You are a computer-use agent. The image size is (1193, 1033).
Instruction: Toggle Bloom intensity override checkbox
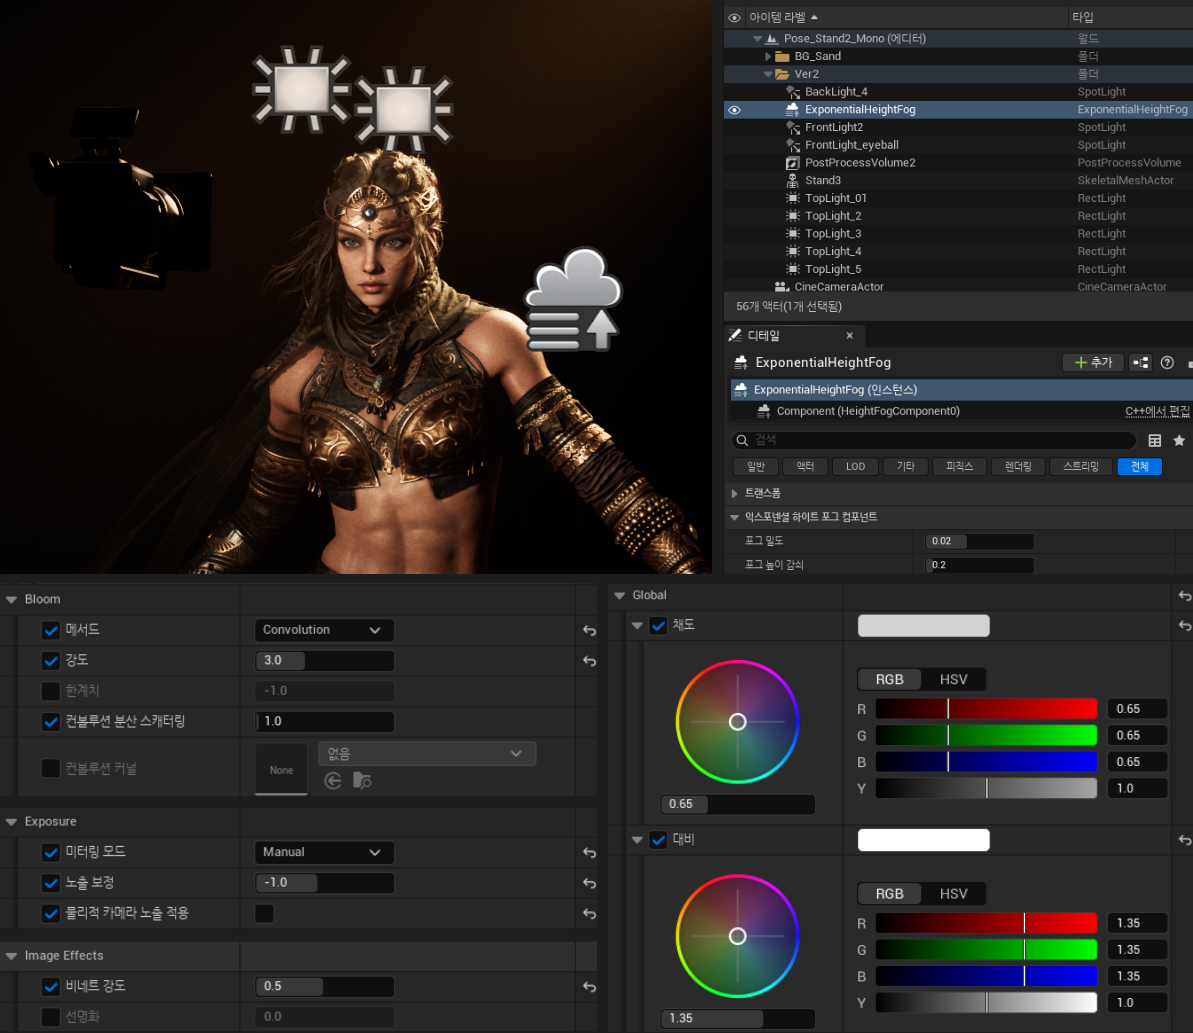[x=51, y=661]
